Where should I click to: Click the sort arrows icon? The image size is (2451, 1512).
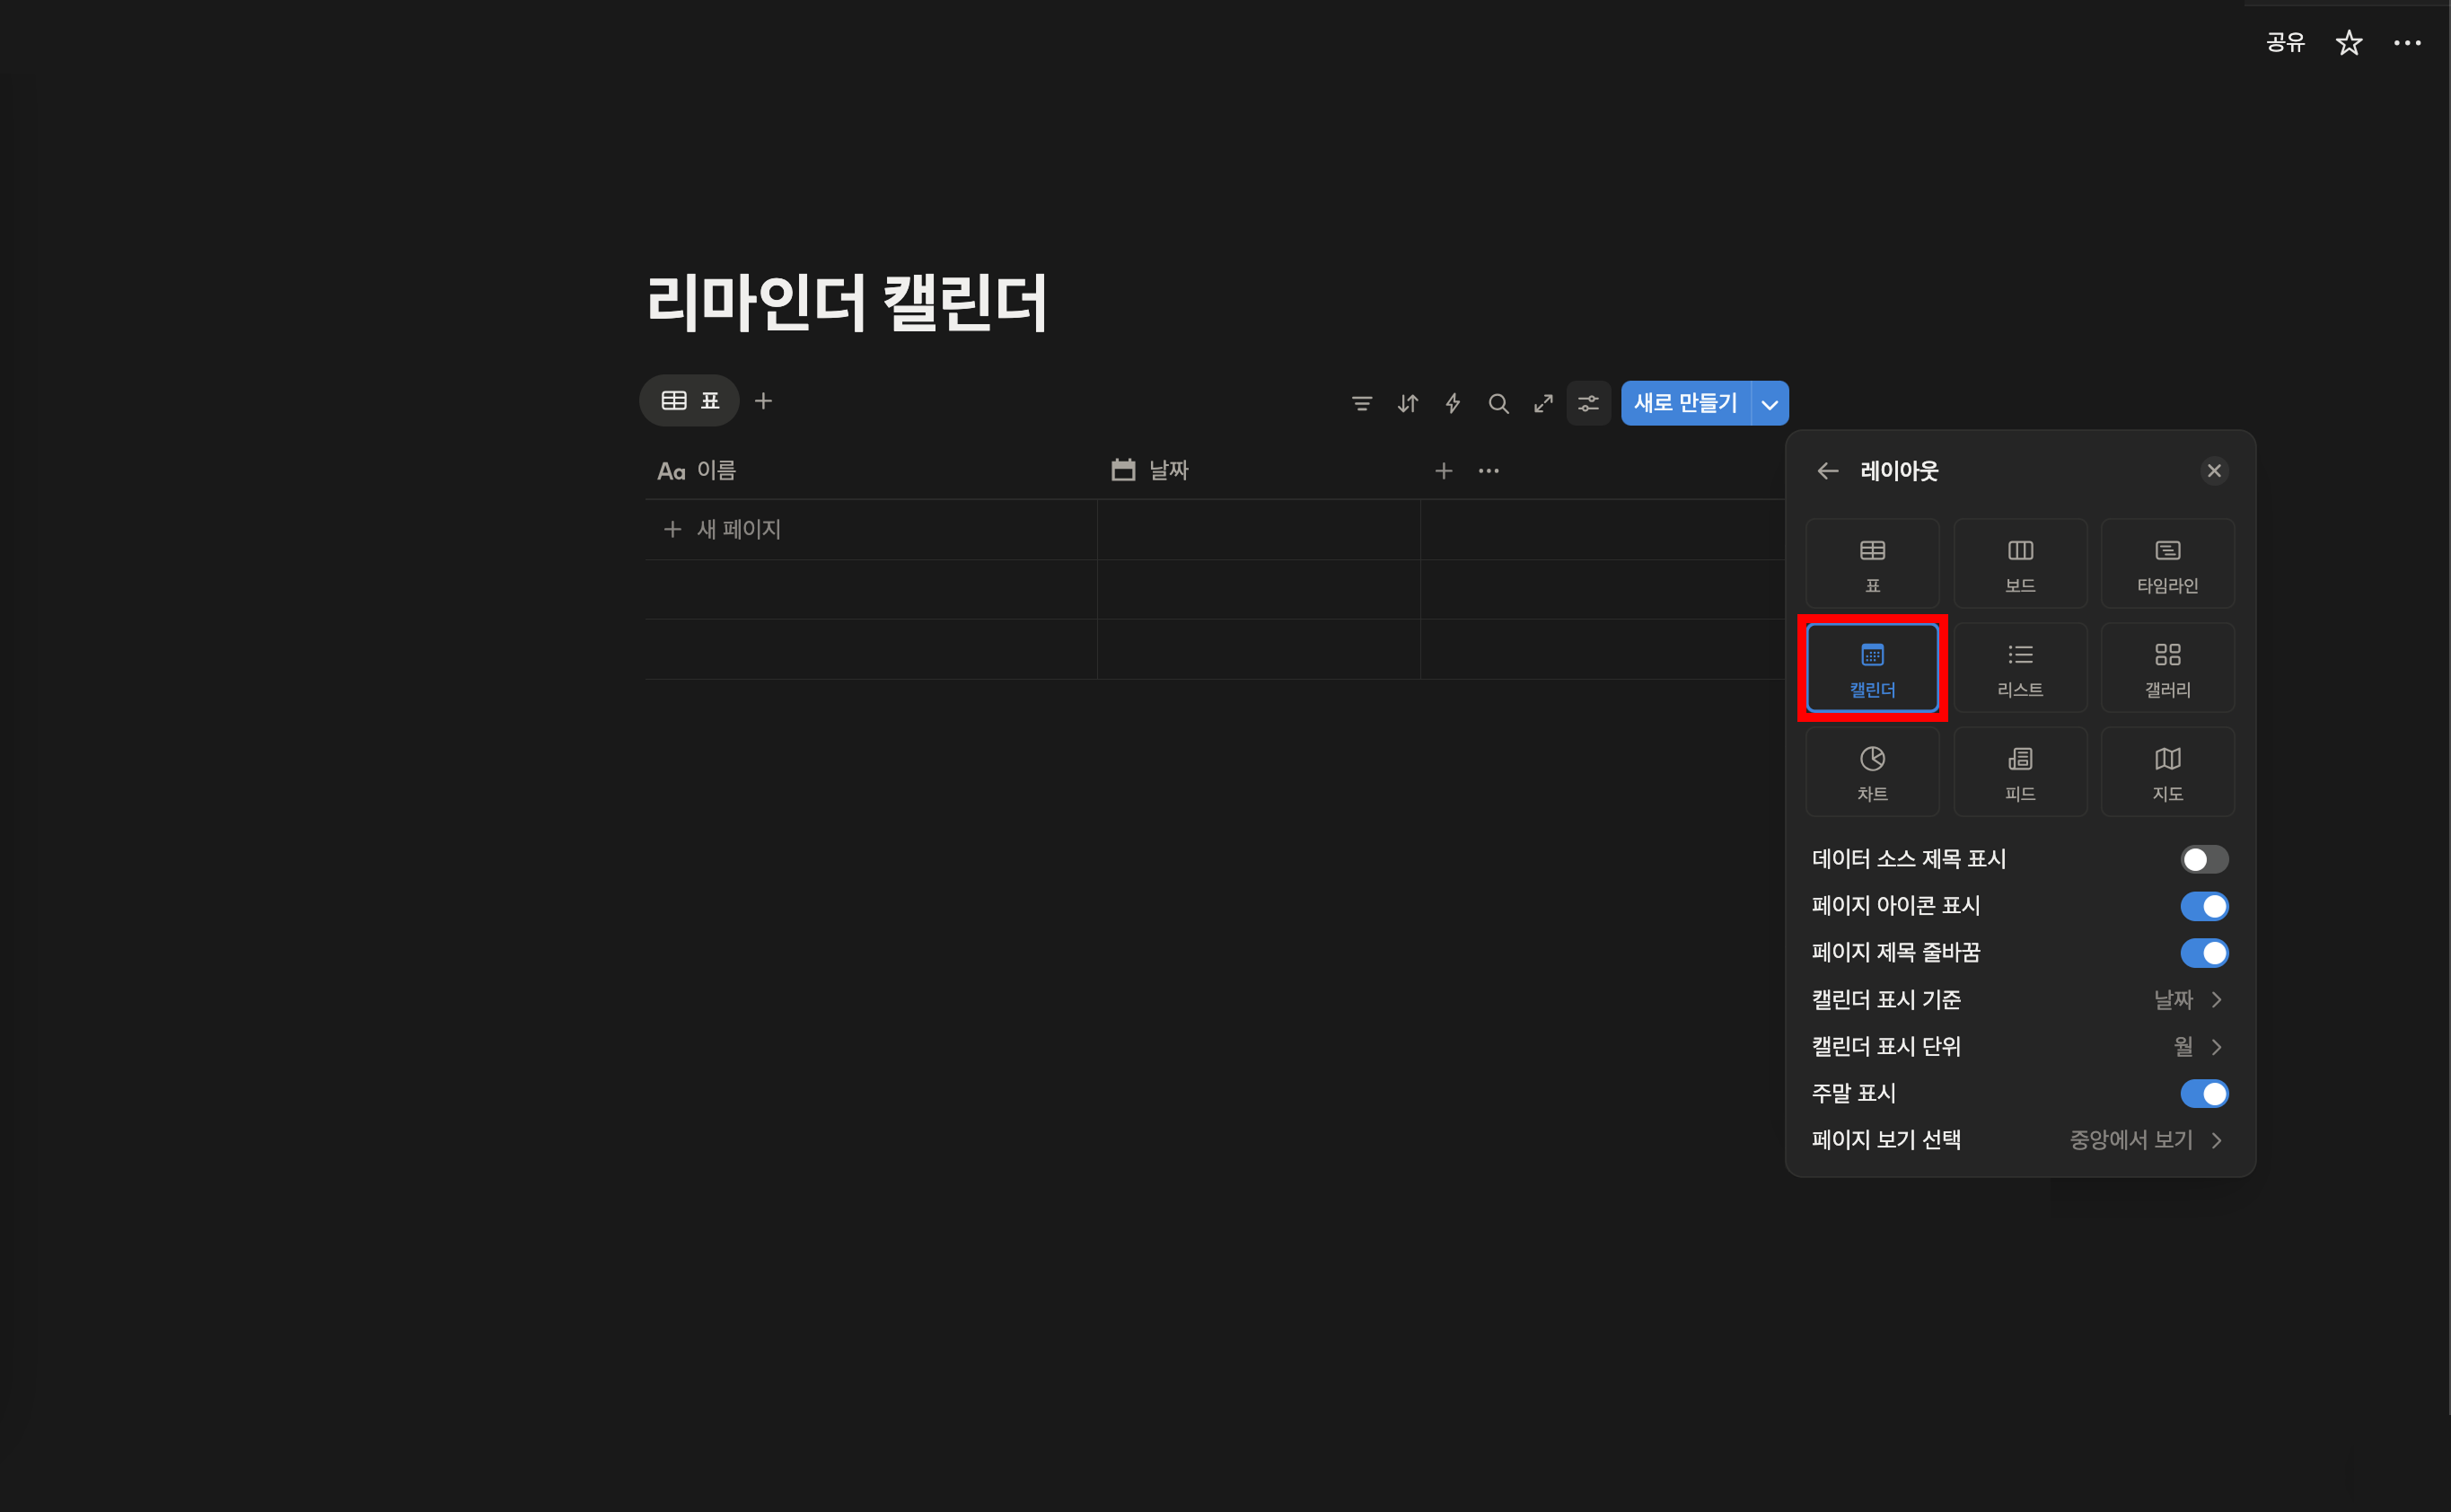click(1407, 404)
